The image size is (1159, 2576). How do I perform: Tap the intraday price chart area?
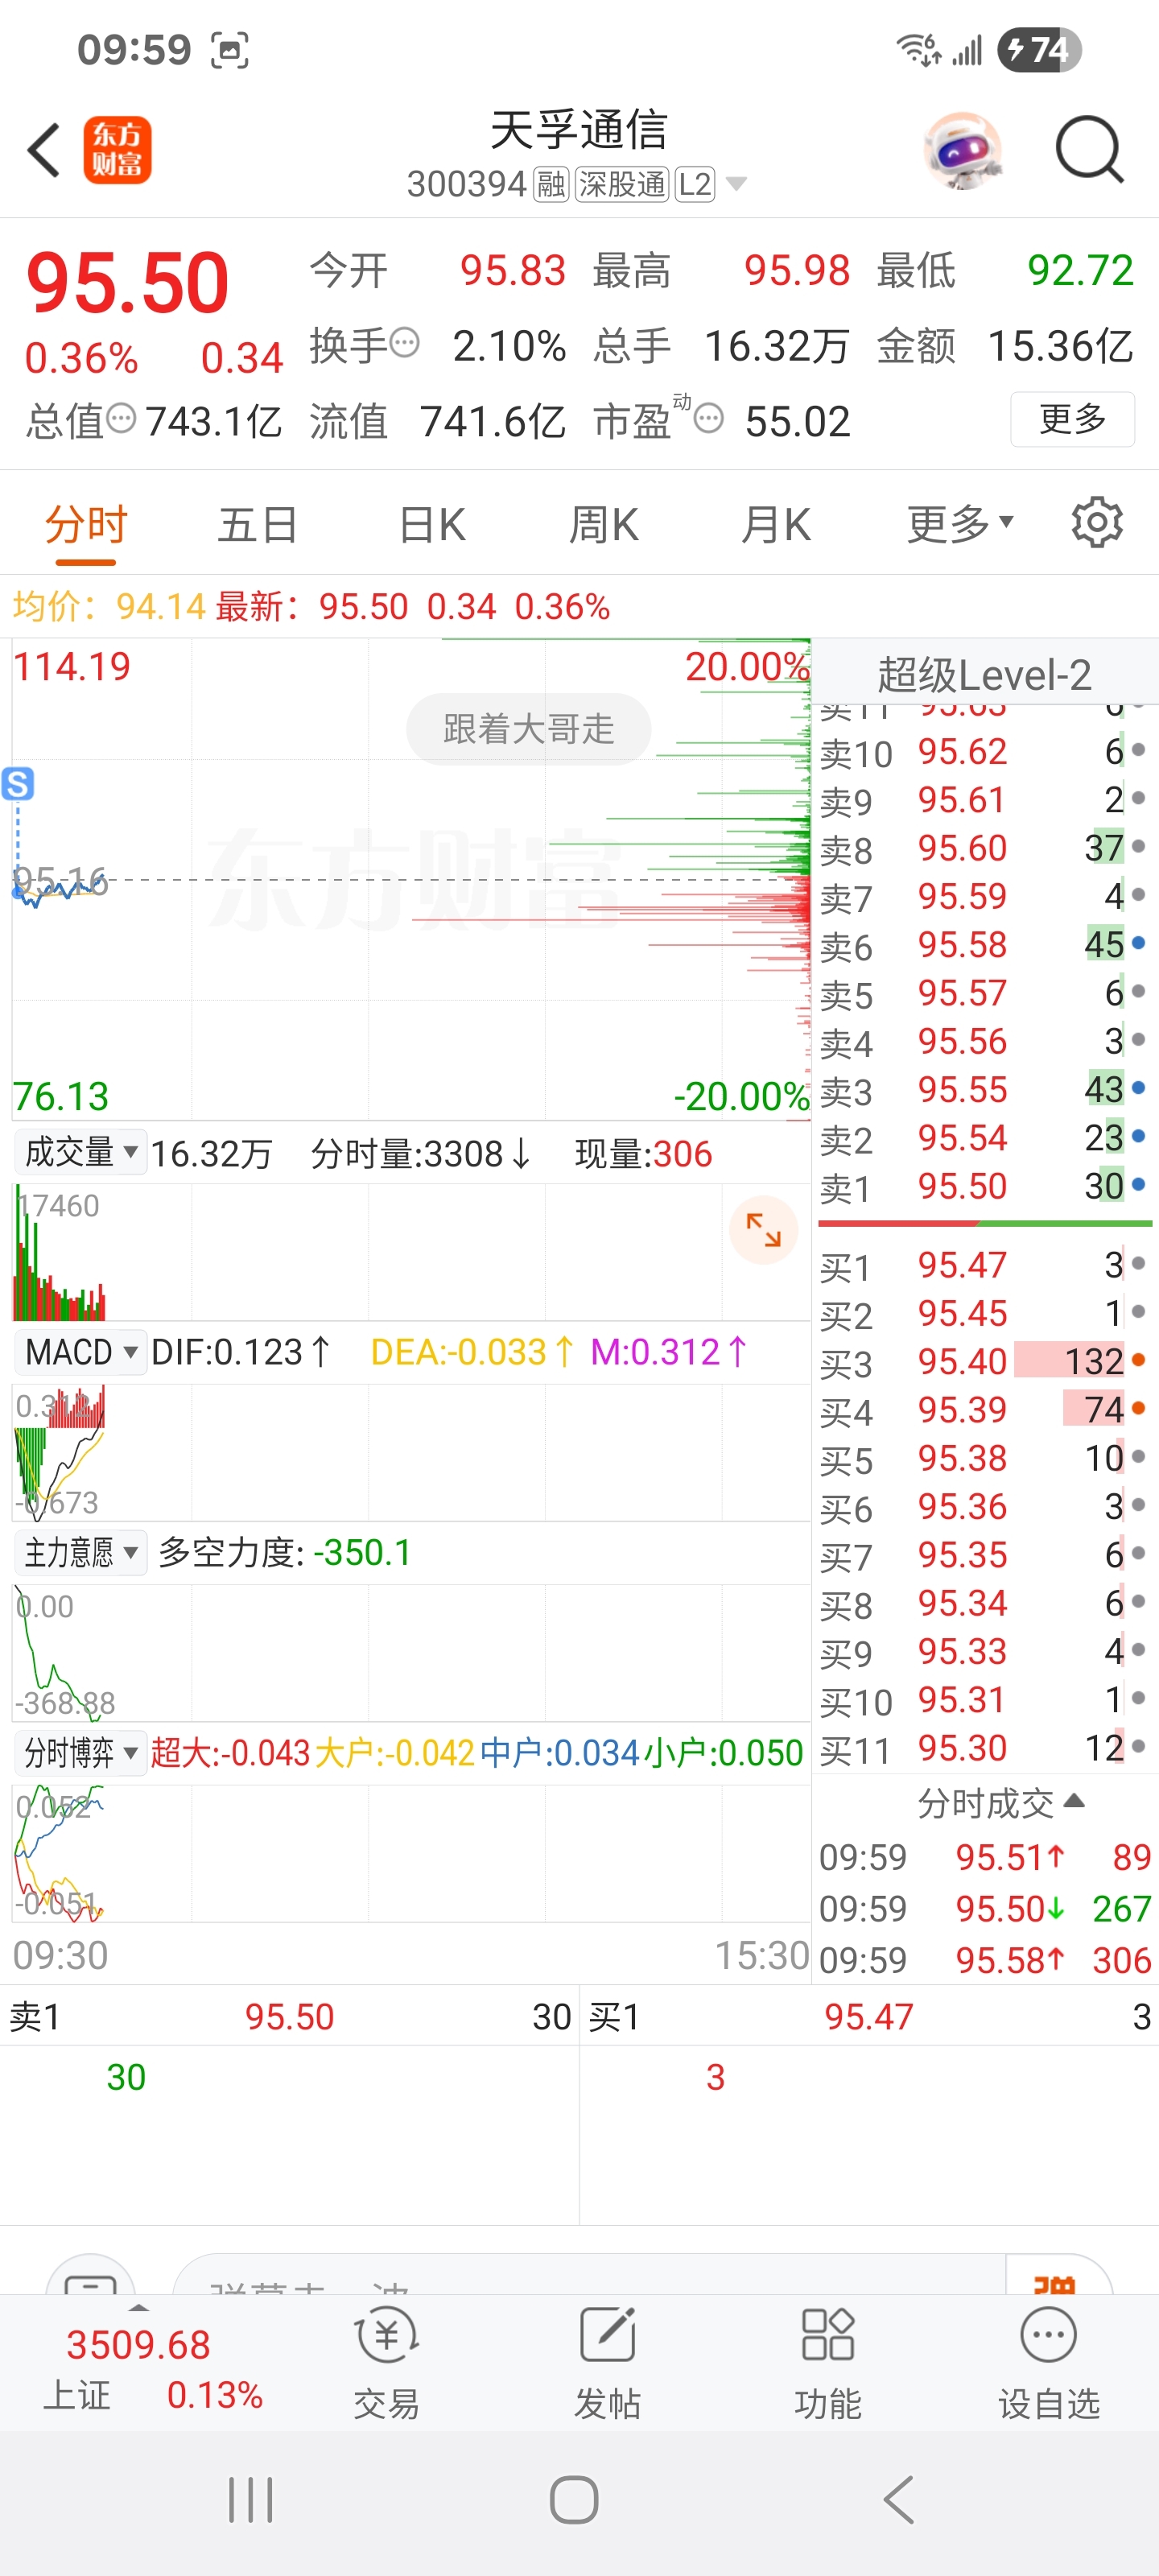click(410, 880)
